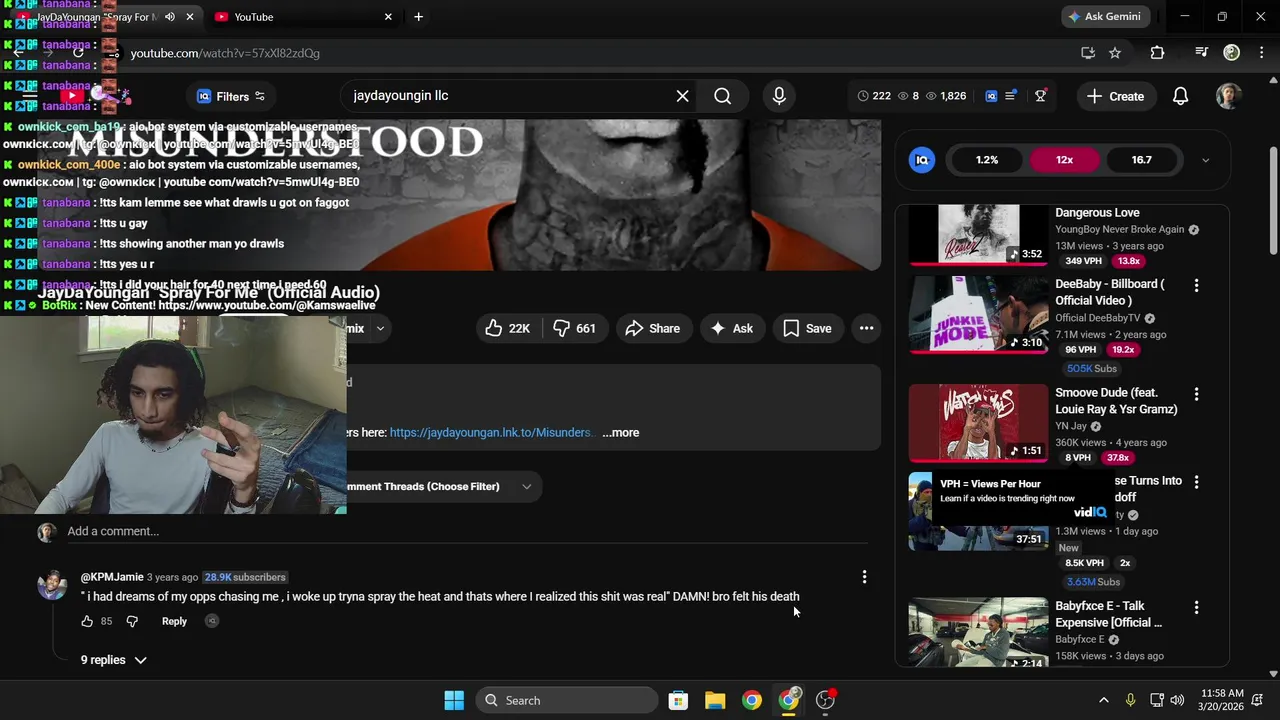Screen dimensions: 1280x720
Task: Open DeeBaby Billboard video thumbnail
Action: click(978, 315)
